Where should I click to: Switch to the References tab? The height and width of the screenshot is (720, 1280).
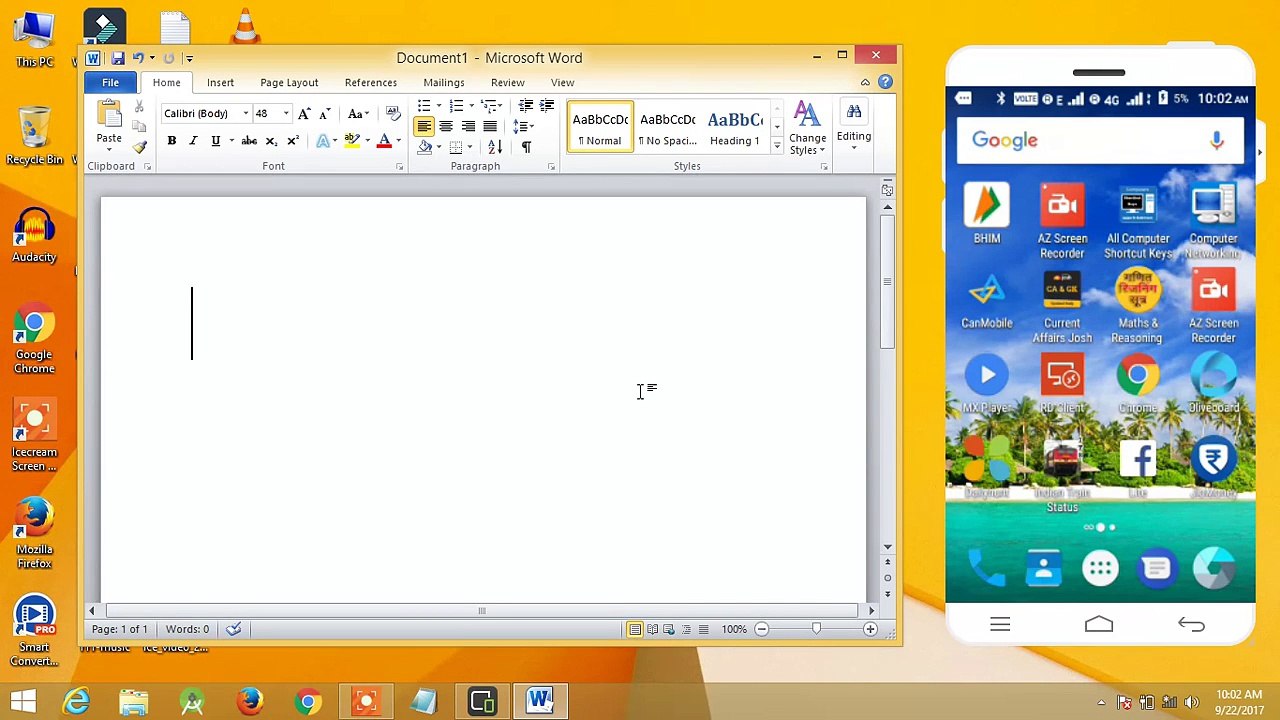click(371, 83)
